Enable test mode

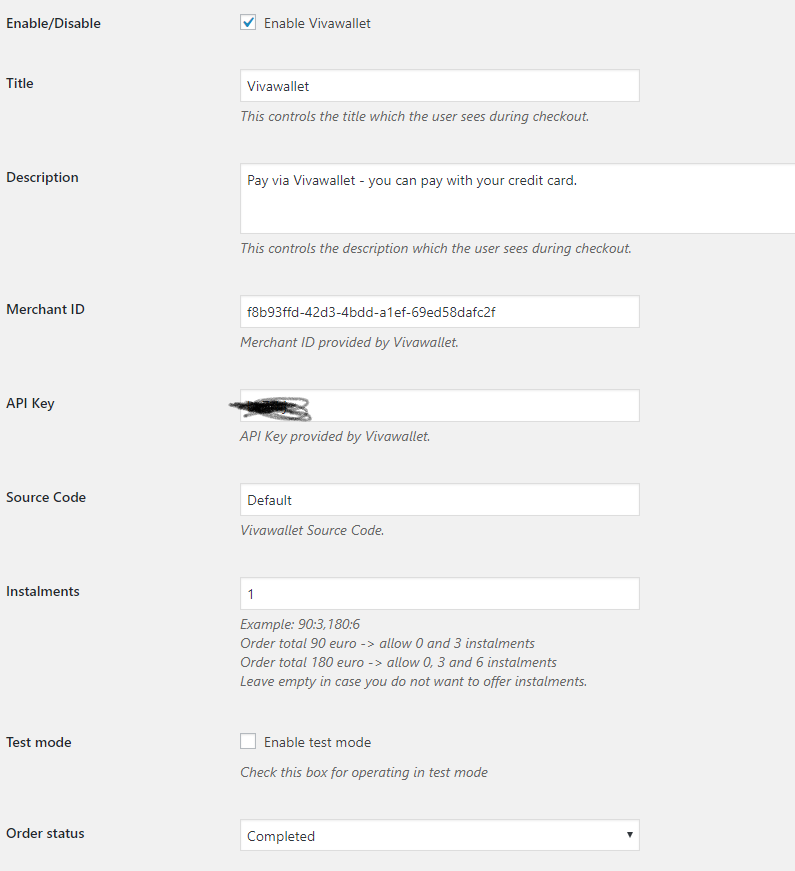pos(247,740)
